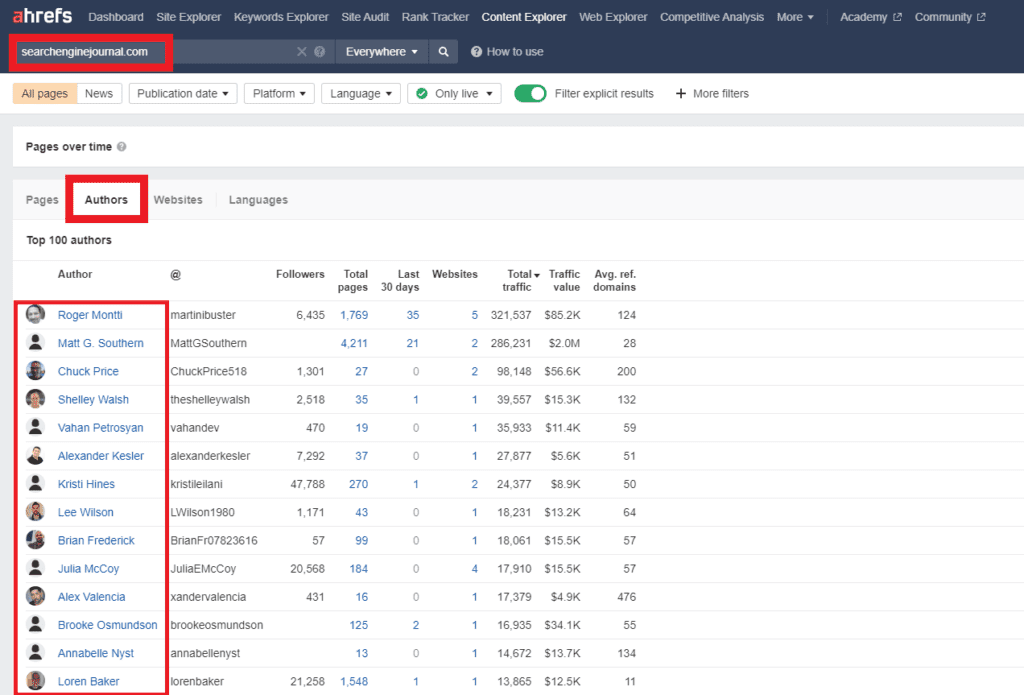
Task: Run search with the magnifier icon
Action: click(443, 52)
